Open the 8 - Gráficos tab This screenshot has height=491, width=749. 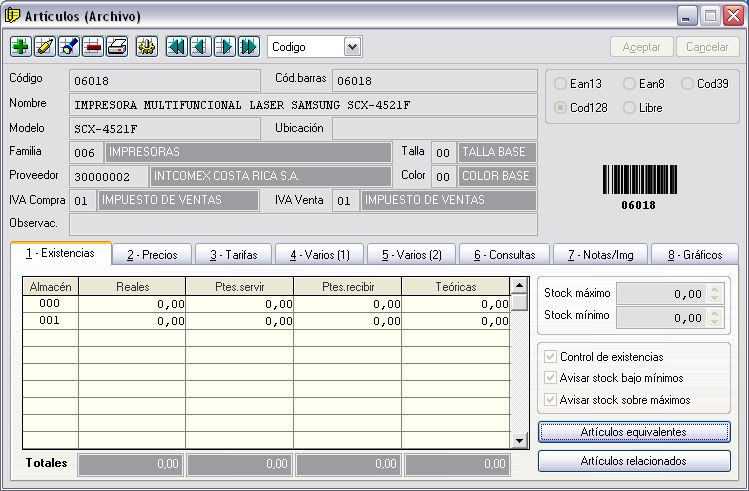pyautogui.click(x=695, y=255)
